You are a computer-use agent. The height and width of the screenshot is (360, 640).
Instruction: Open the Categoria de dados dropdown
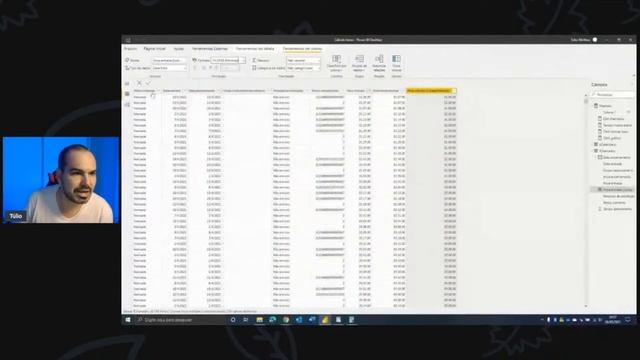(x=303, y=68)
